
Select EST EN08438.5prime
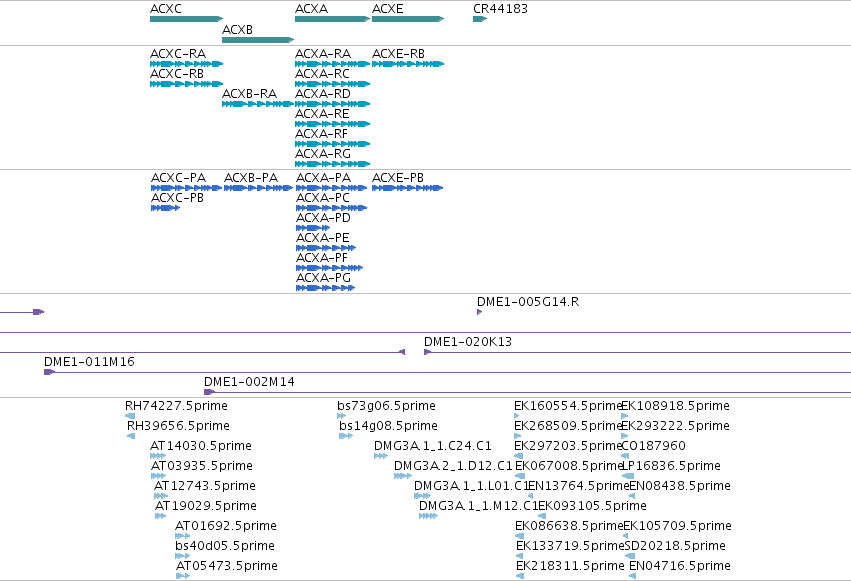[x=632, y=497]
